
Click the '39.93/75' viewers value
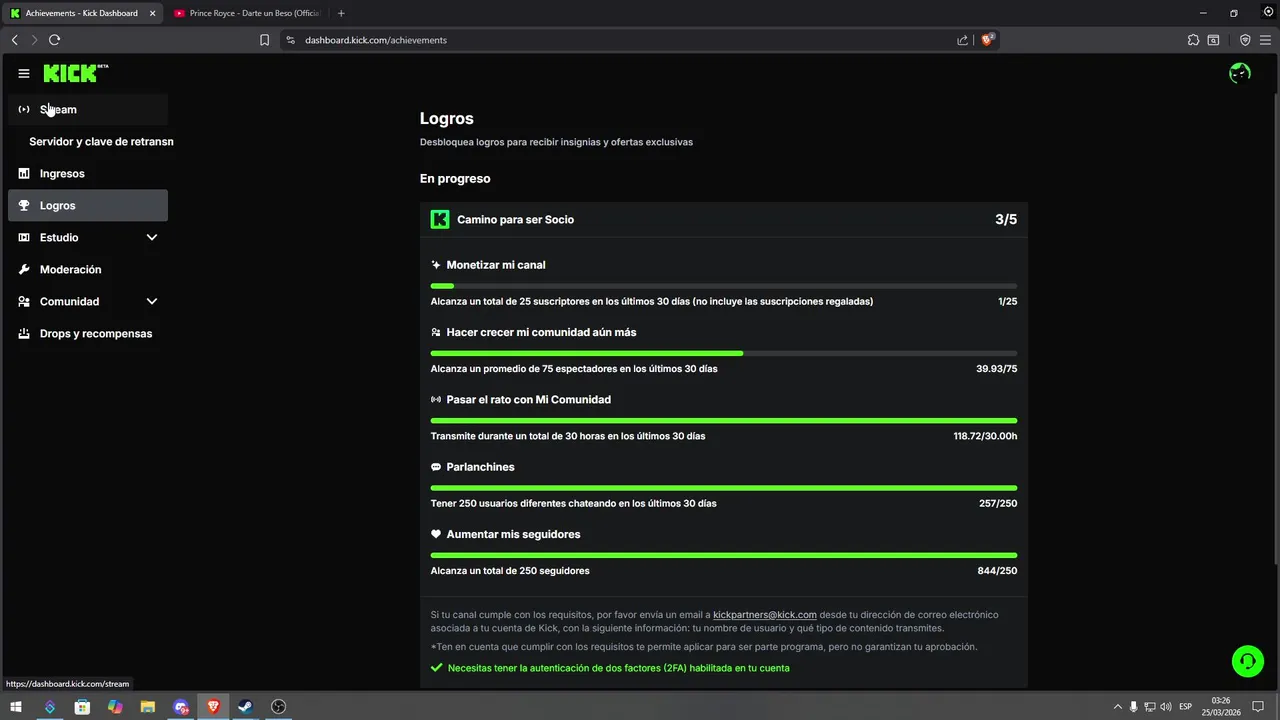(997, 369)
